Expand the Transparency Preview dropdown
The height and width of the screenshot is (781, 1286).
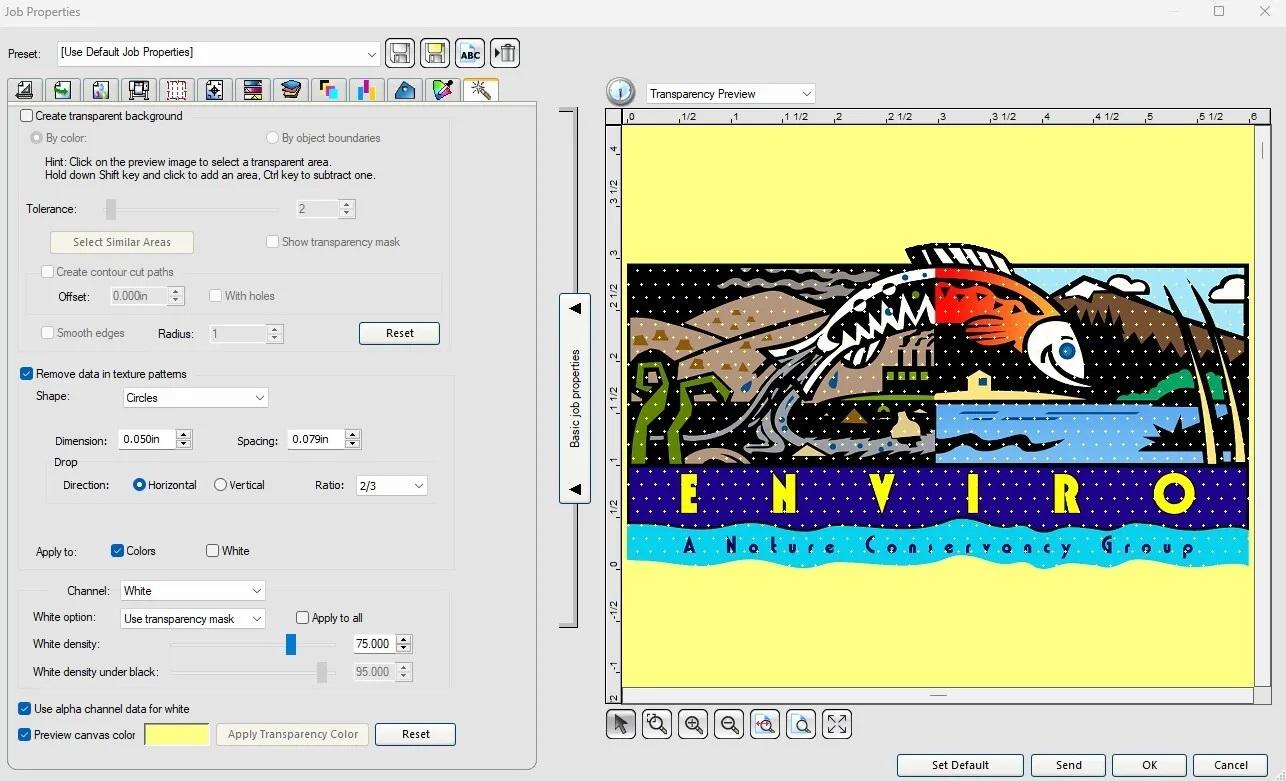coord(806,94)
